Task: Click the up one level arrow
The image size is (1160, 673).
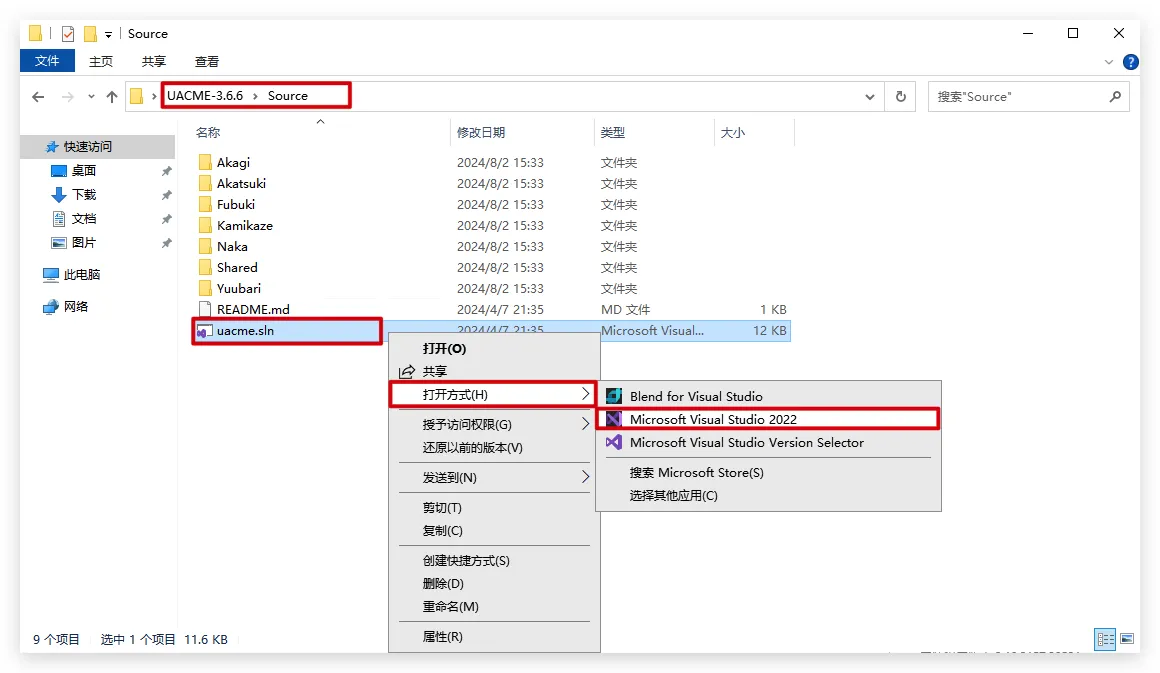Action: tap(112, 97)
